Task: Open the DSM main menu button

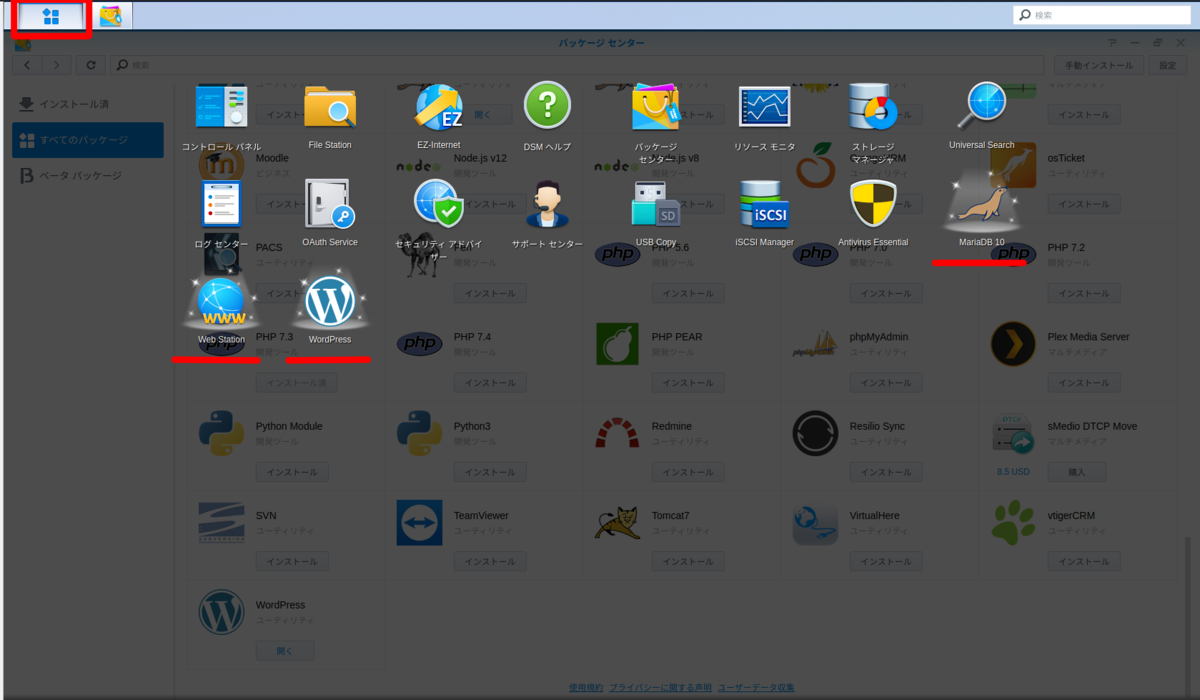Action: tap(51, 16)
